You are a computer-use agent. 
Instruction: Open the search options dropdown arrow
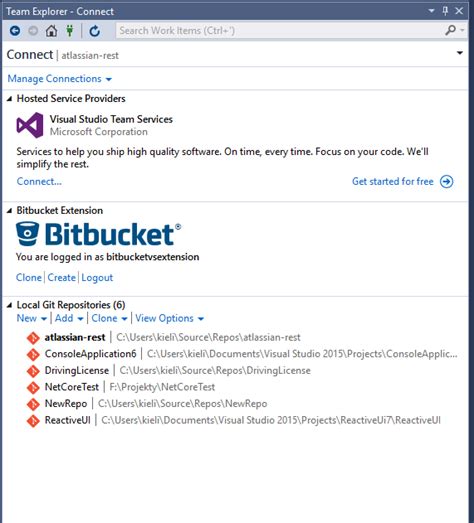point(463,30)
